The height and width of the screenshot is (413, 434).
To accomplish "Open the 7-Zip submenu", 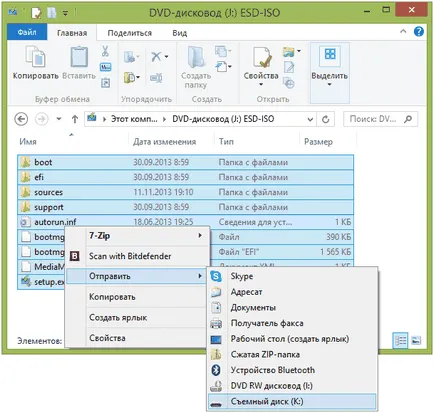I will (x=137, y=236).
